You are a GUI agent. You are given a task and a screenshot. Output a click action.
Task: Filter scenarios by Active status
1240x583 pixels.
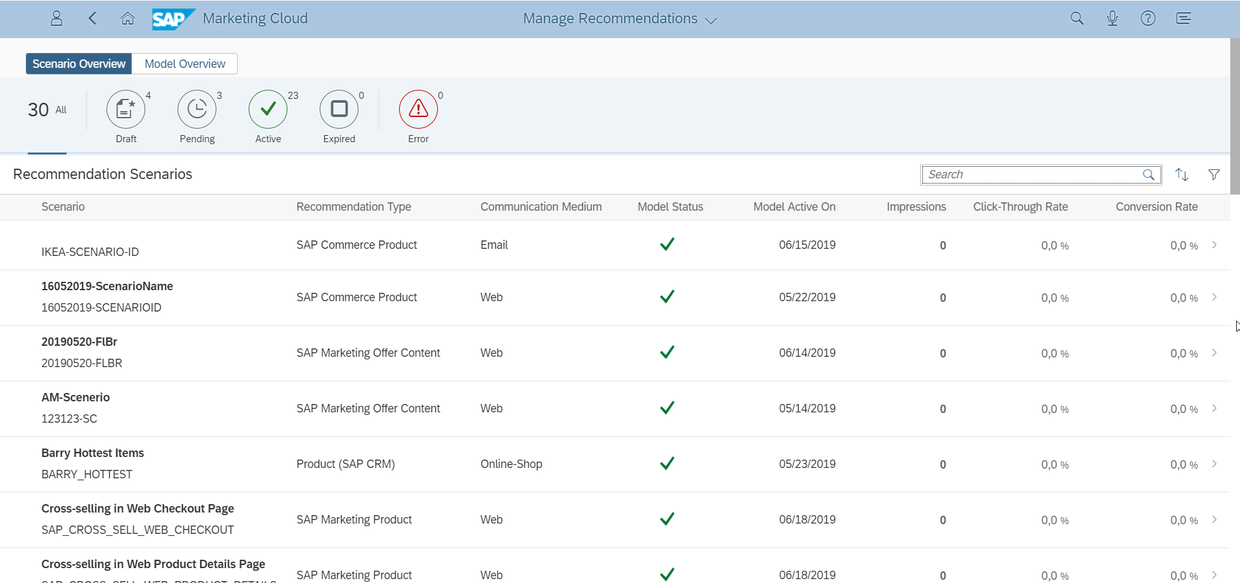268,109
